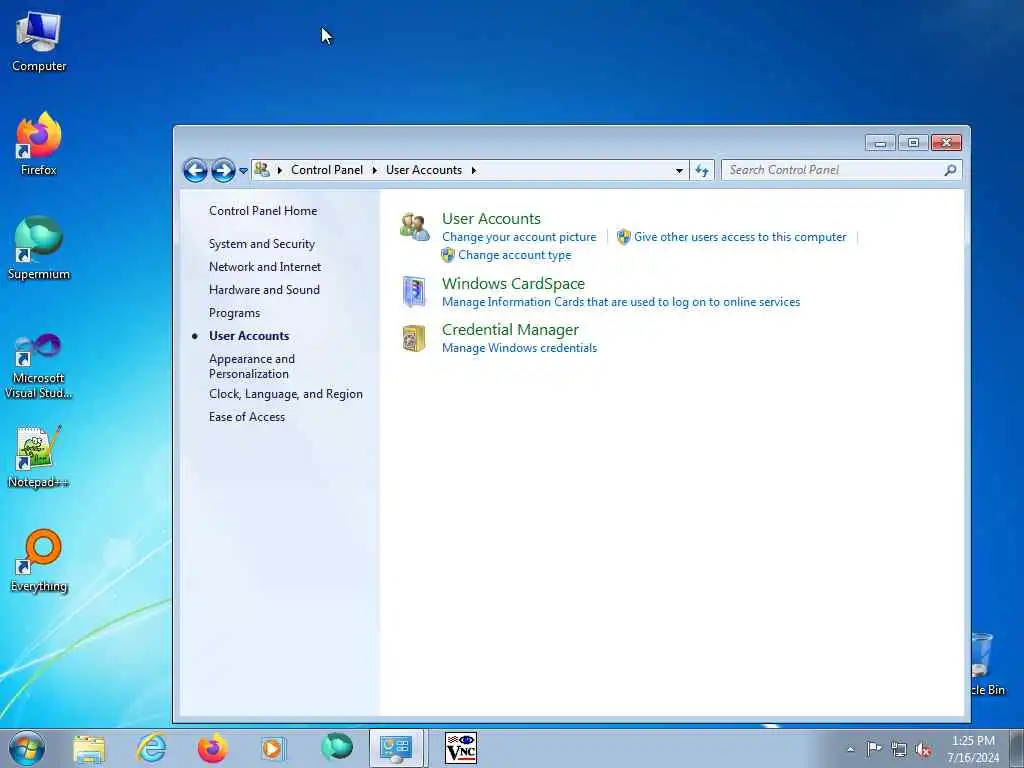The image size is (1024, 768).
Task: Click the address bar User Accounts icon
Action: tap(262, 170)
